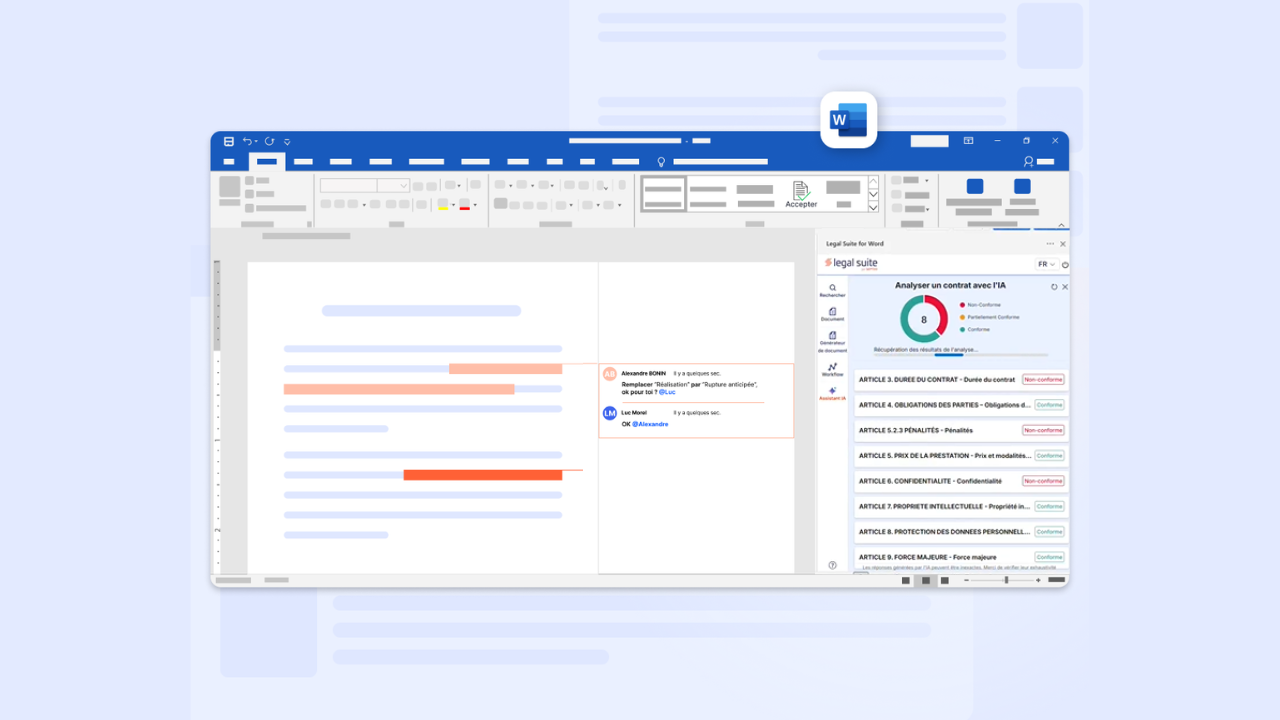Toggle the yellow text highlight color
The height and width of the screenshot is (720, 1280).
click(x=443, y=203)
